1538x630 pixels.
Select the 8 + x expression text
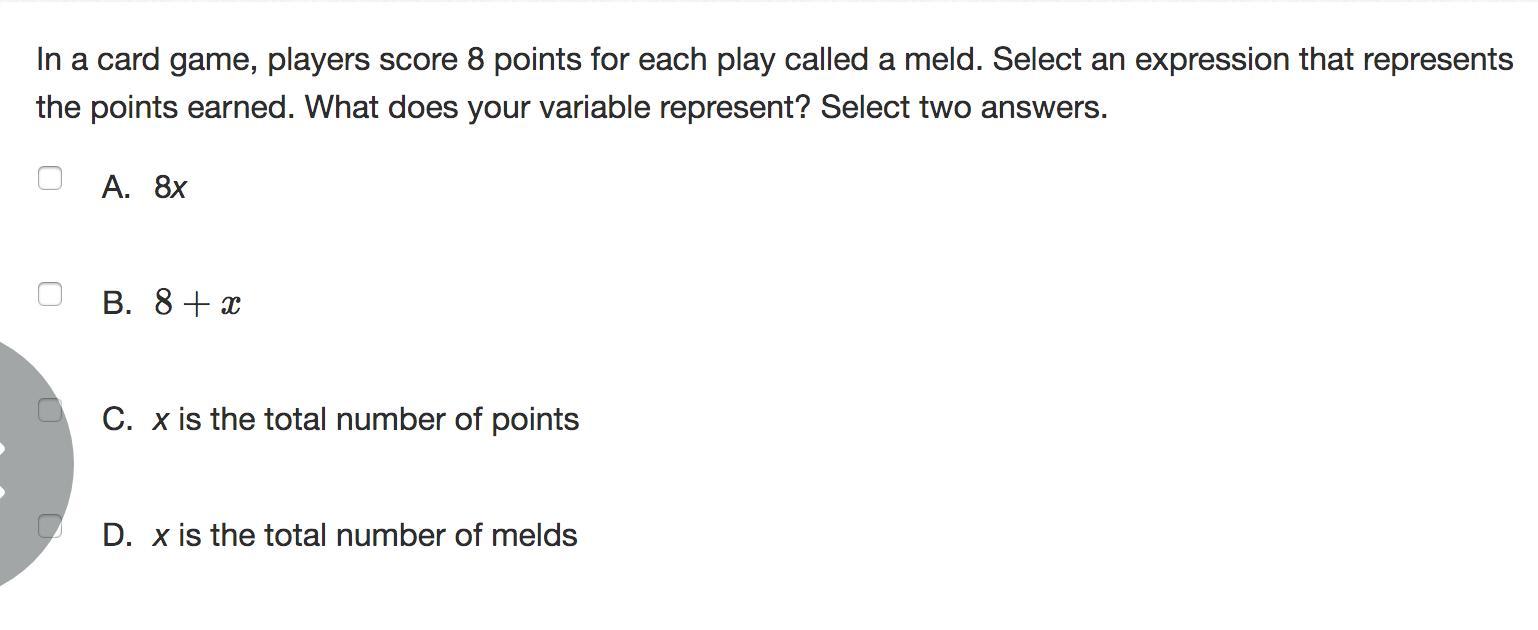coord(197,304)
